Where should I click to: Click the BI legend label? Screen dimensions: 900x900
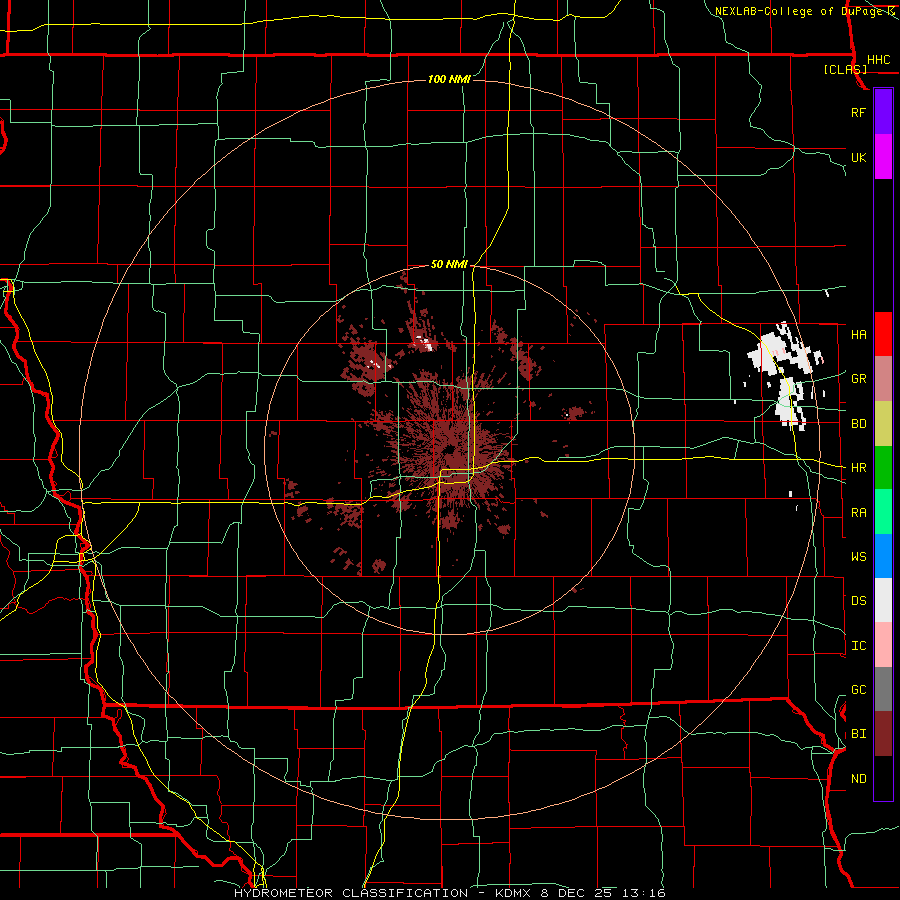pos(859,734)
